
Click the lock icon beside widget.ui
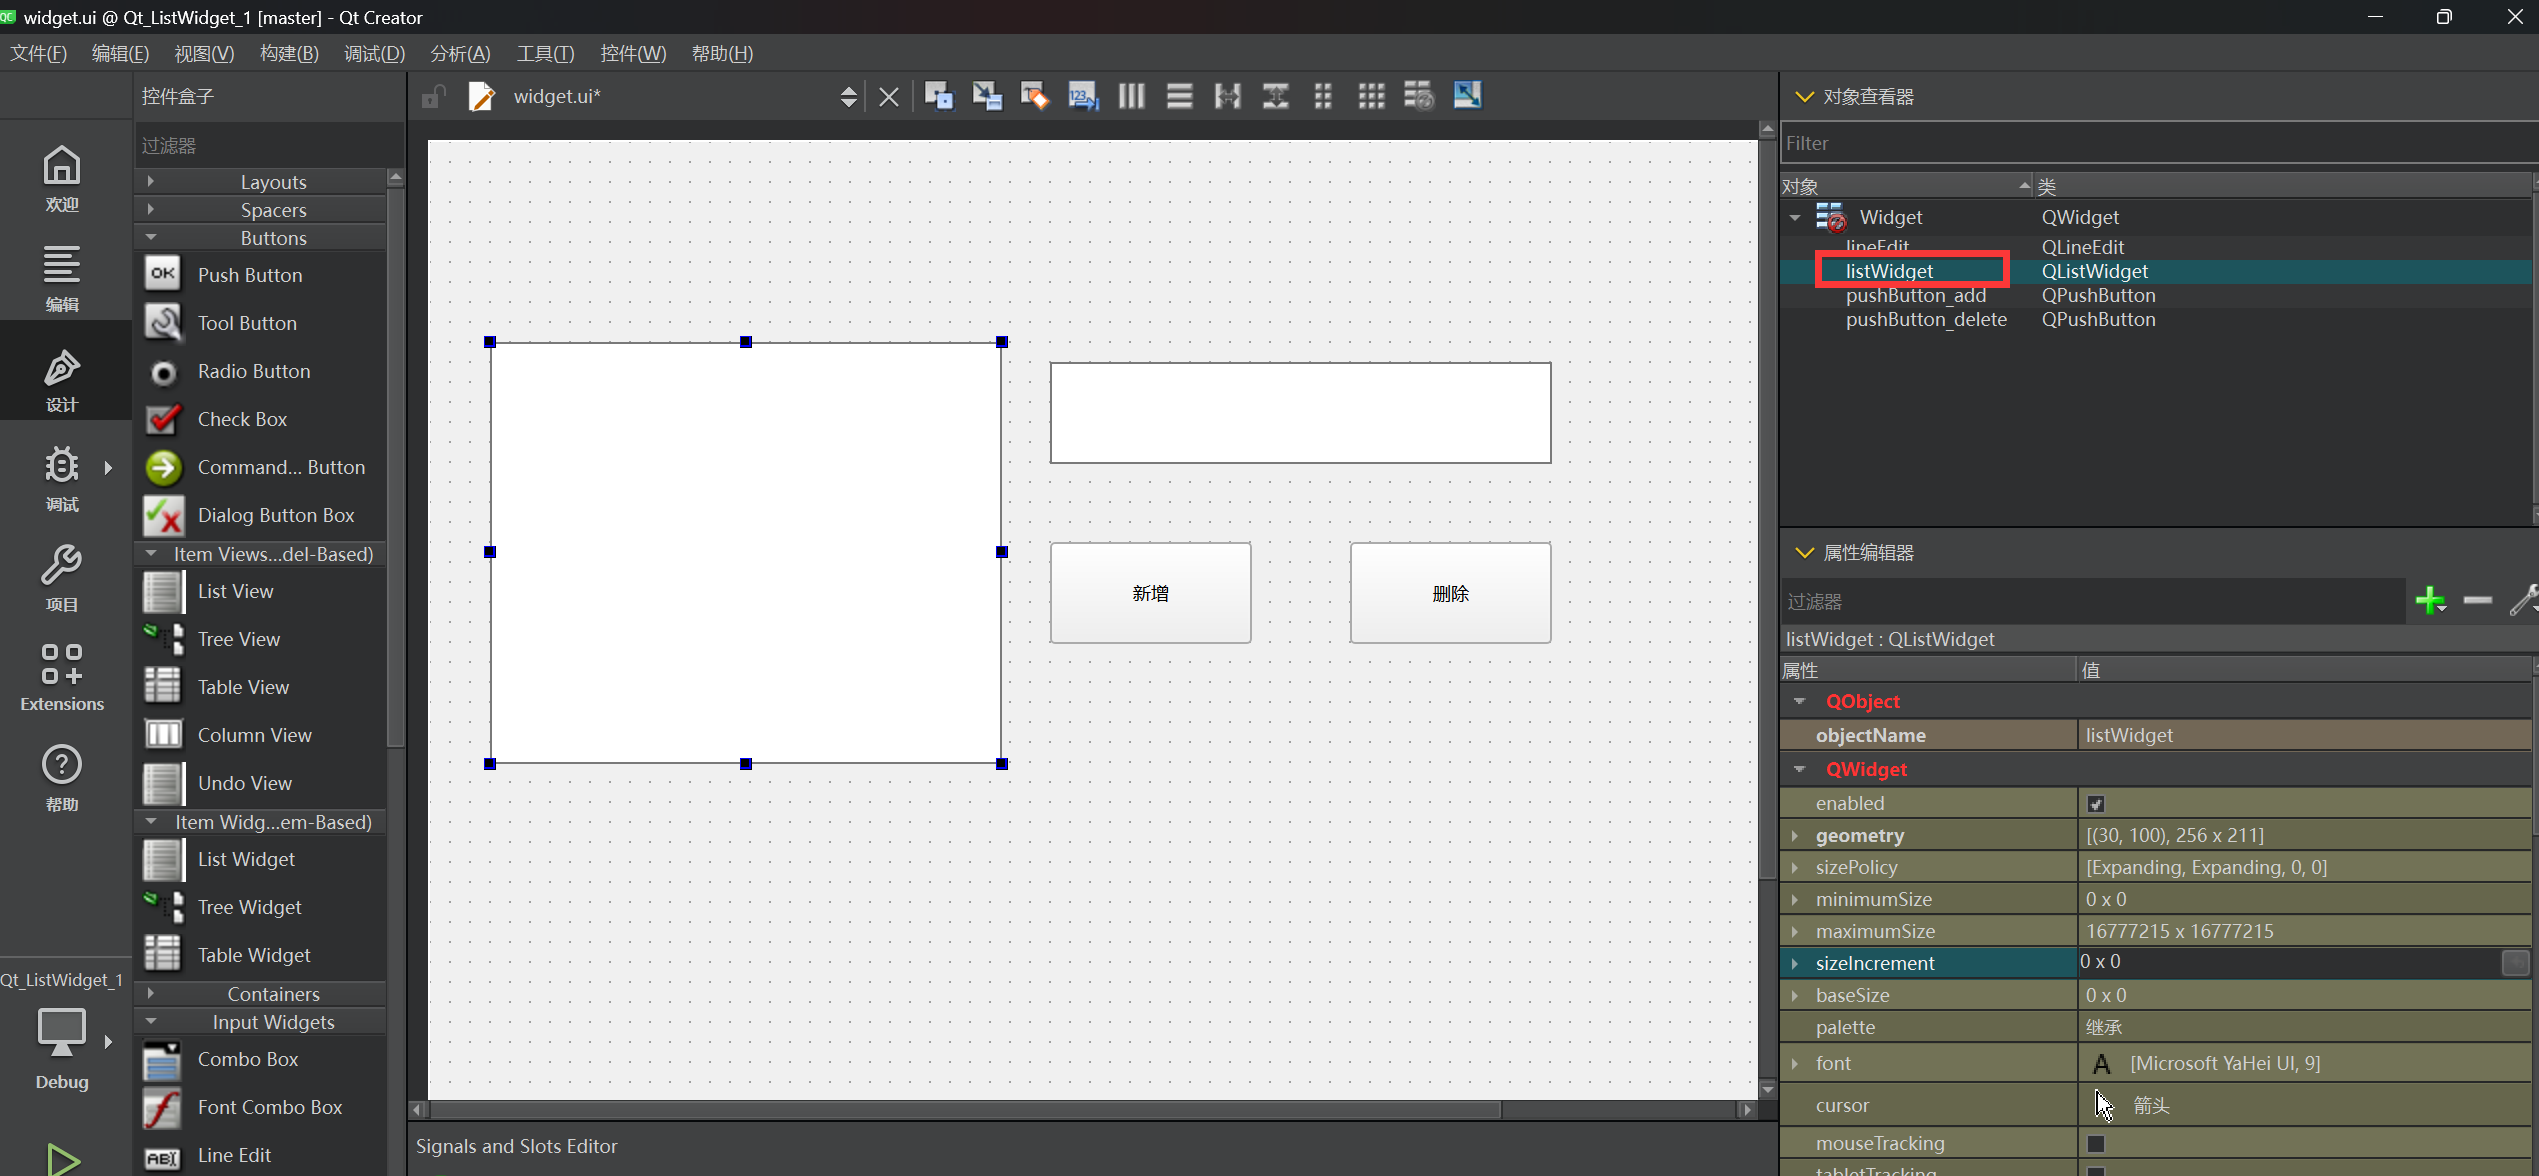click(433, 97)
